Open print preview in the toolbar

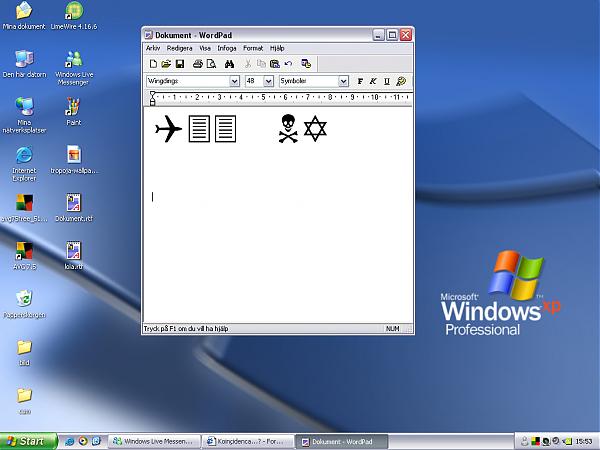tap(211, 64)
